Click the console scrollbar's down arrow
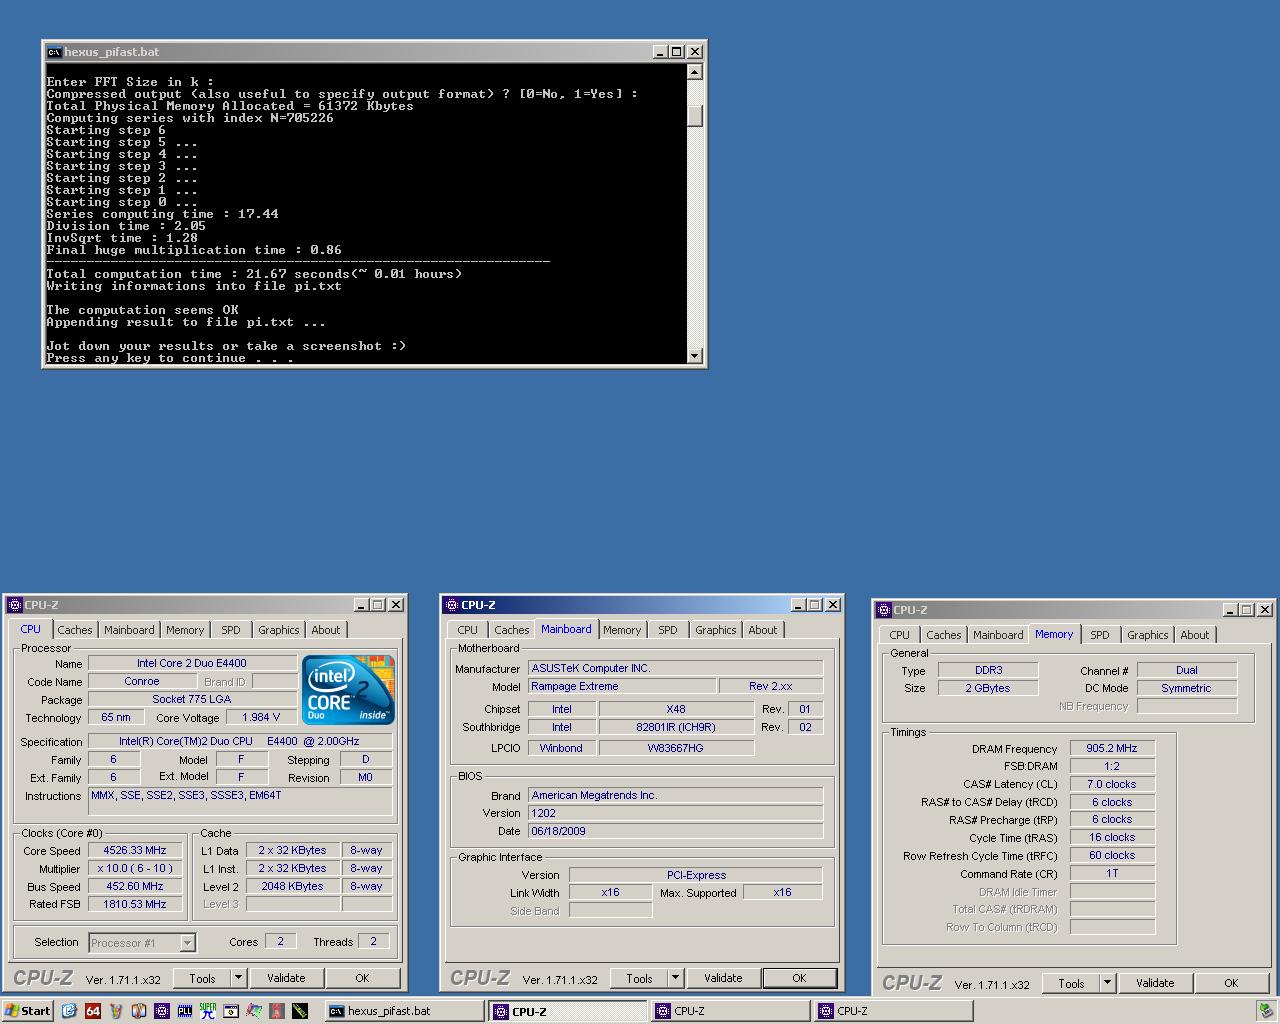This screenshot has height=1024, width=1280. (x=695, y=356)
